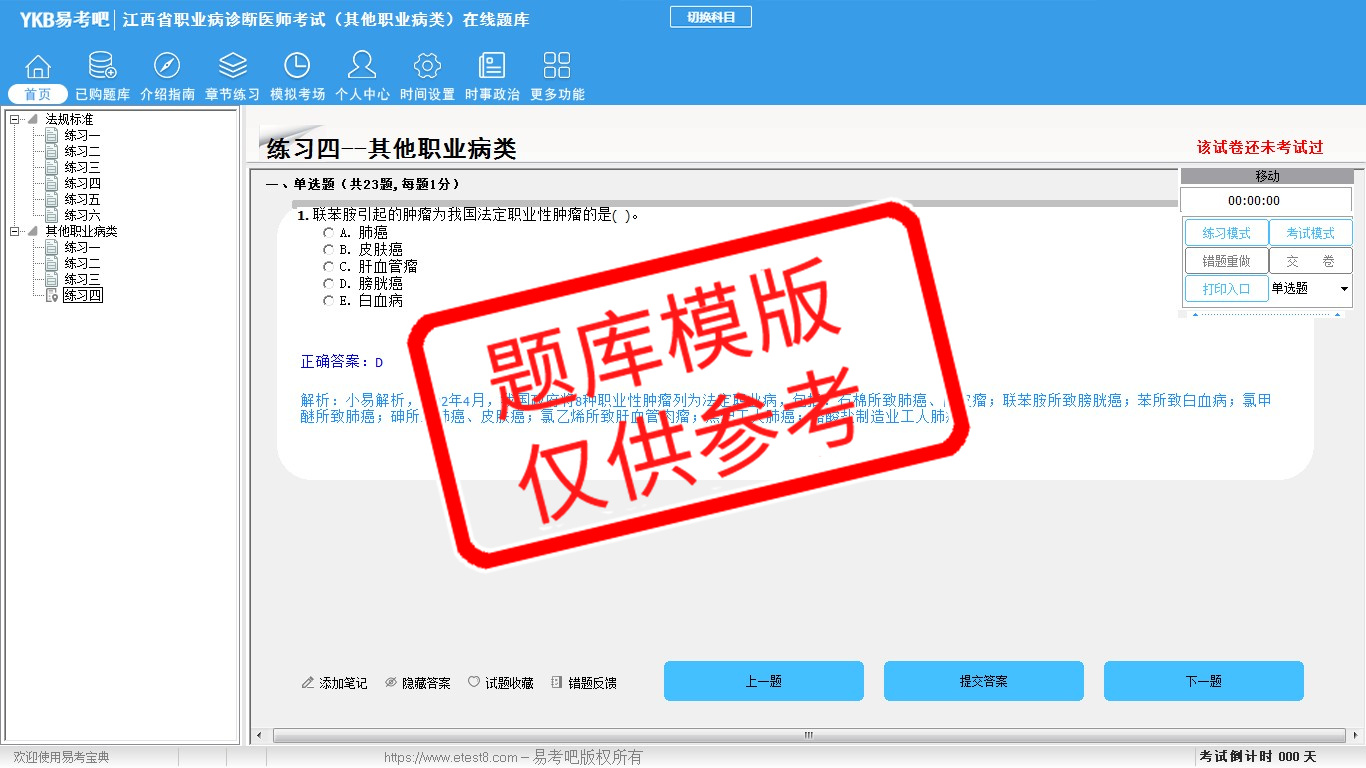Click 隐藏答案 eye icon

point(391,683)
